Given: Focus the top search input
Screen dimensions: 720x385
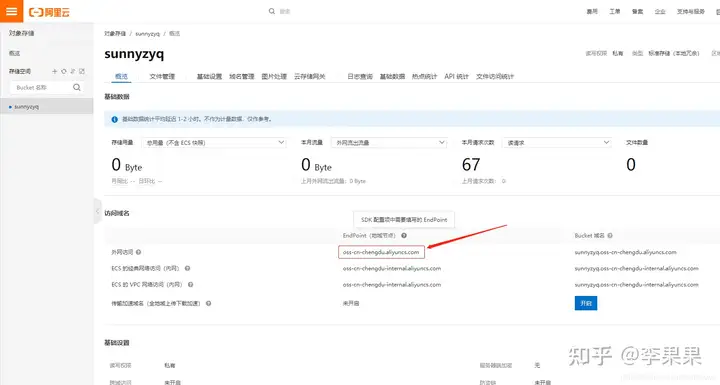Looking at the screenshot, I should point(285,11).
